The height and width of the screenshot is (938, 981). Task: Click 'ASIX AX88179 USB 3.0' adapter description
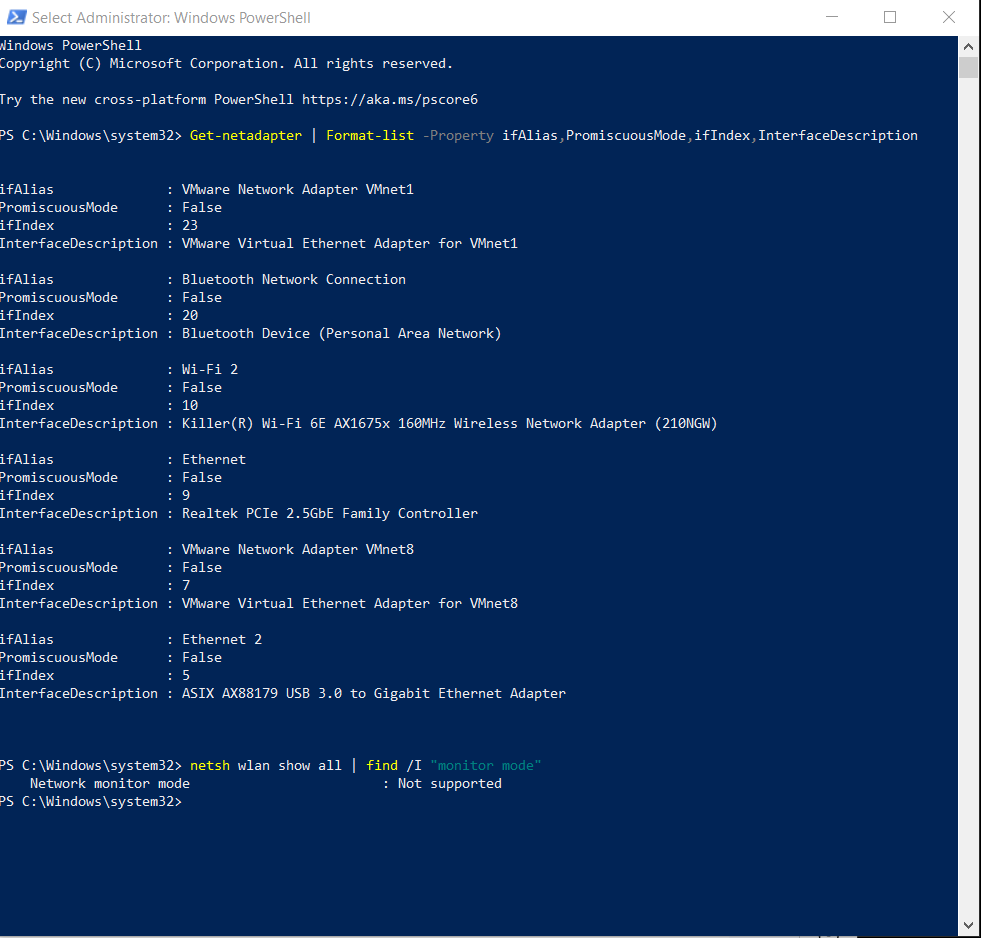tap(374, 693)
